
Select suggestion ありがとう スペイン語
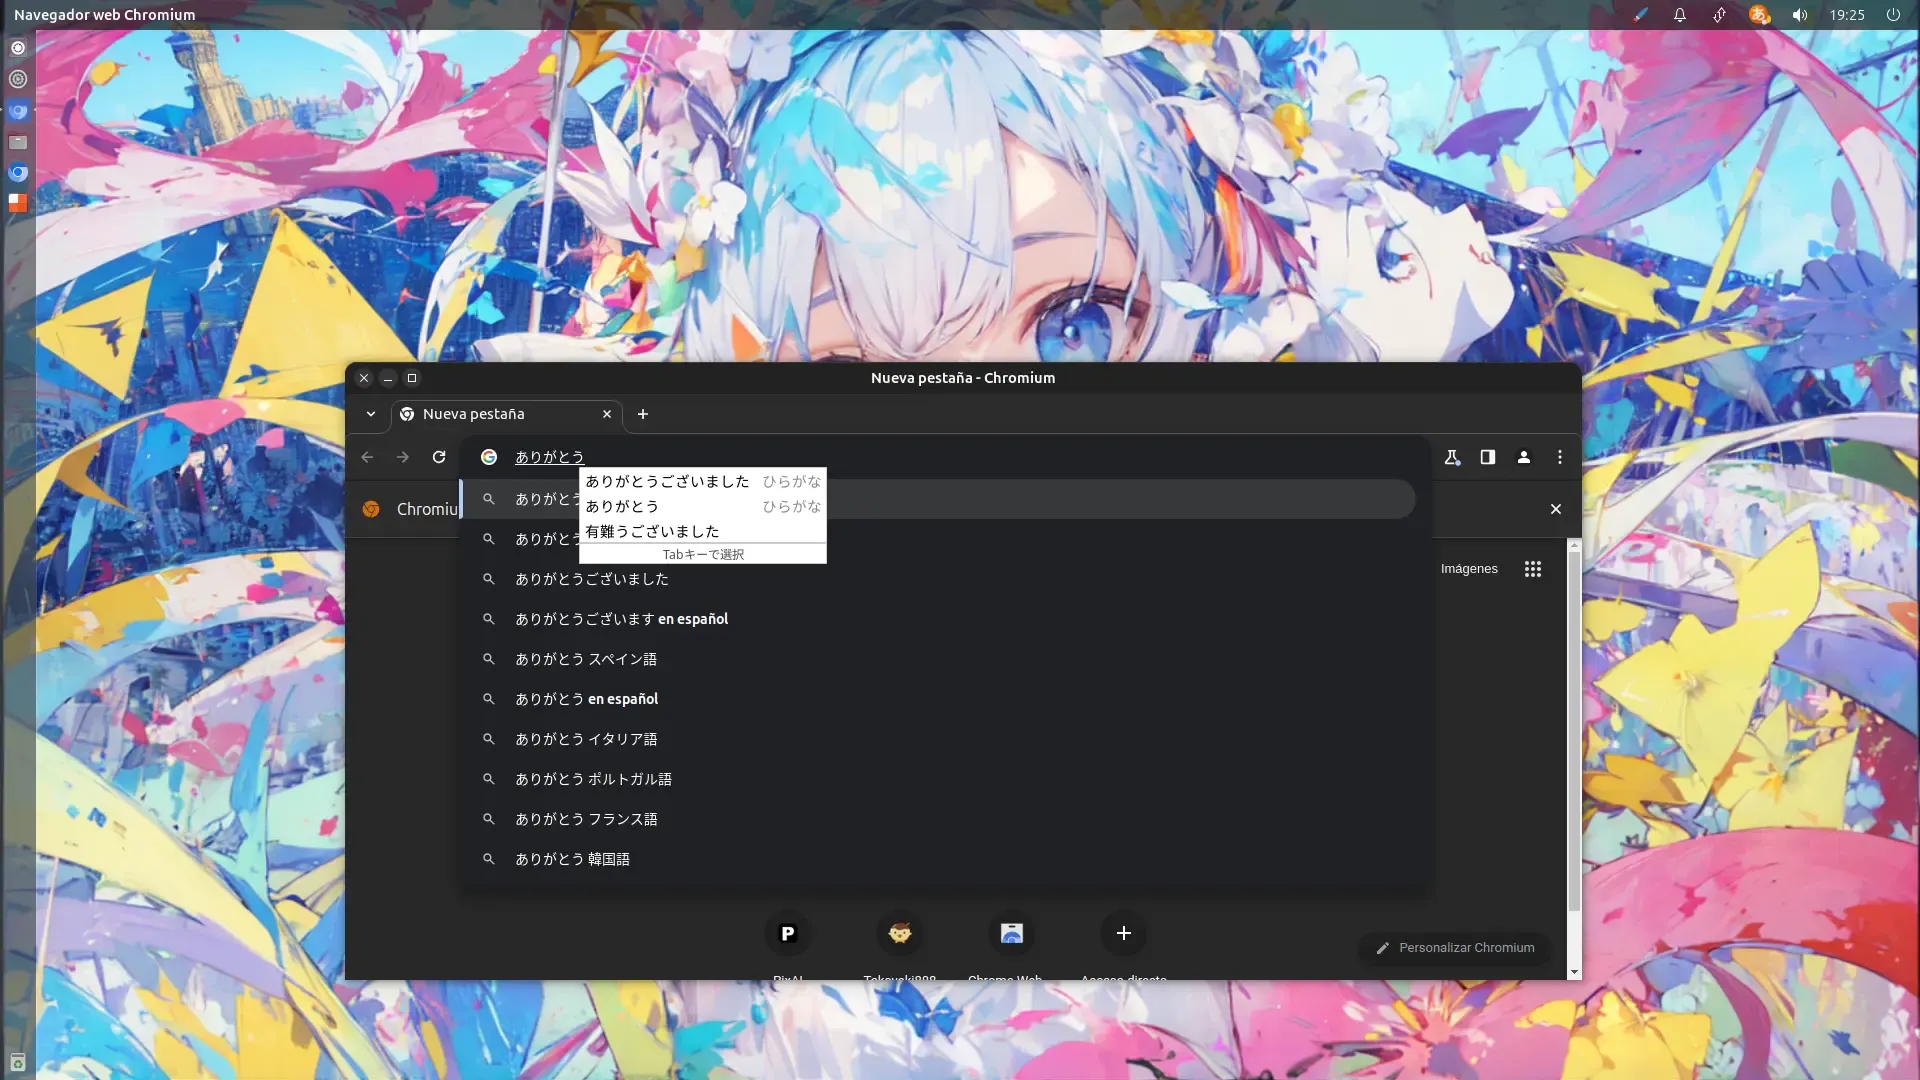586,659
